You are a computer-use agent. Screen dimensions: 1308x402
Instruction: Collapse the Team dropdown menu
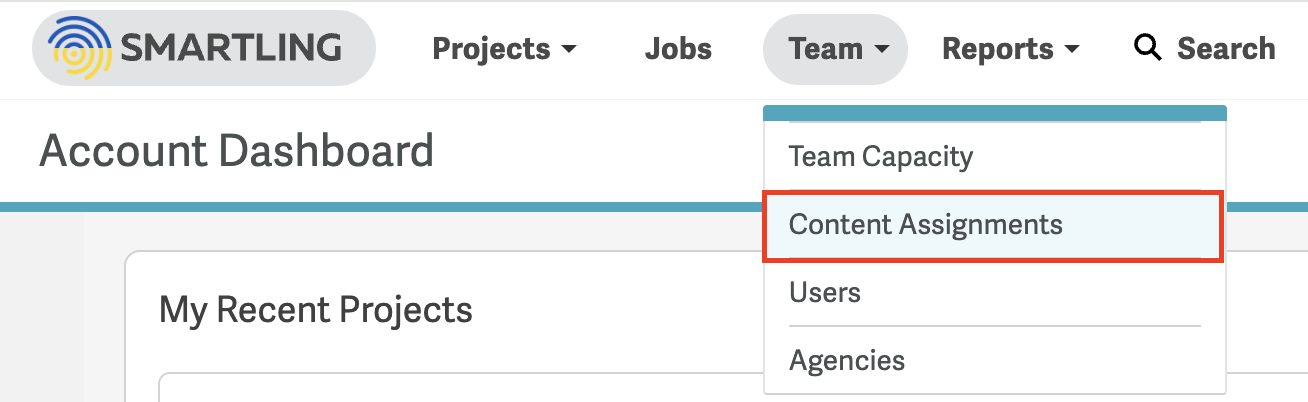[835, 48]
